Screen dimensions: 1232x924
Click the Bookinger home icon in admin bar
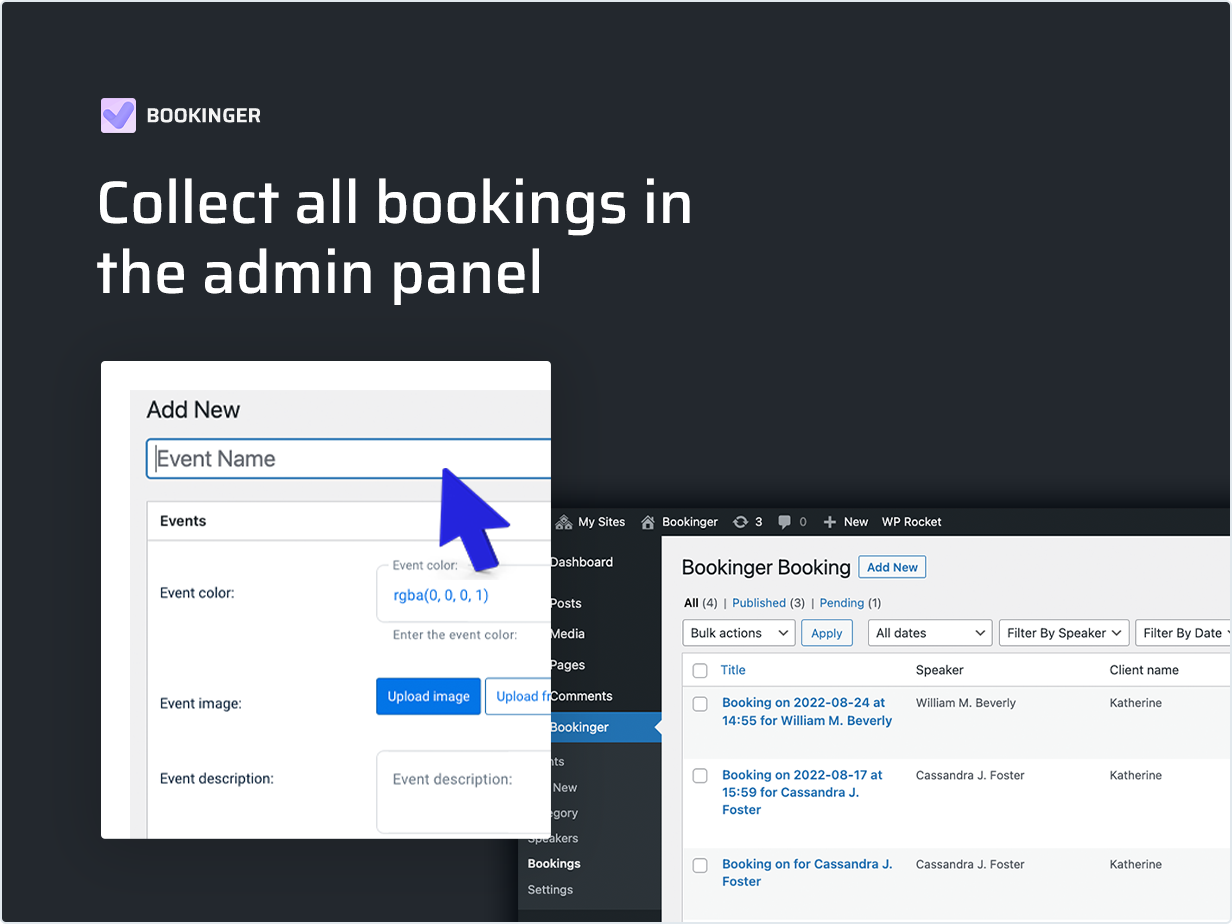648,522
